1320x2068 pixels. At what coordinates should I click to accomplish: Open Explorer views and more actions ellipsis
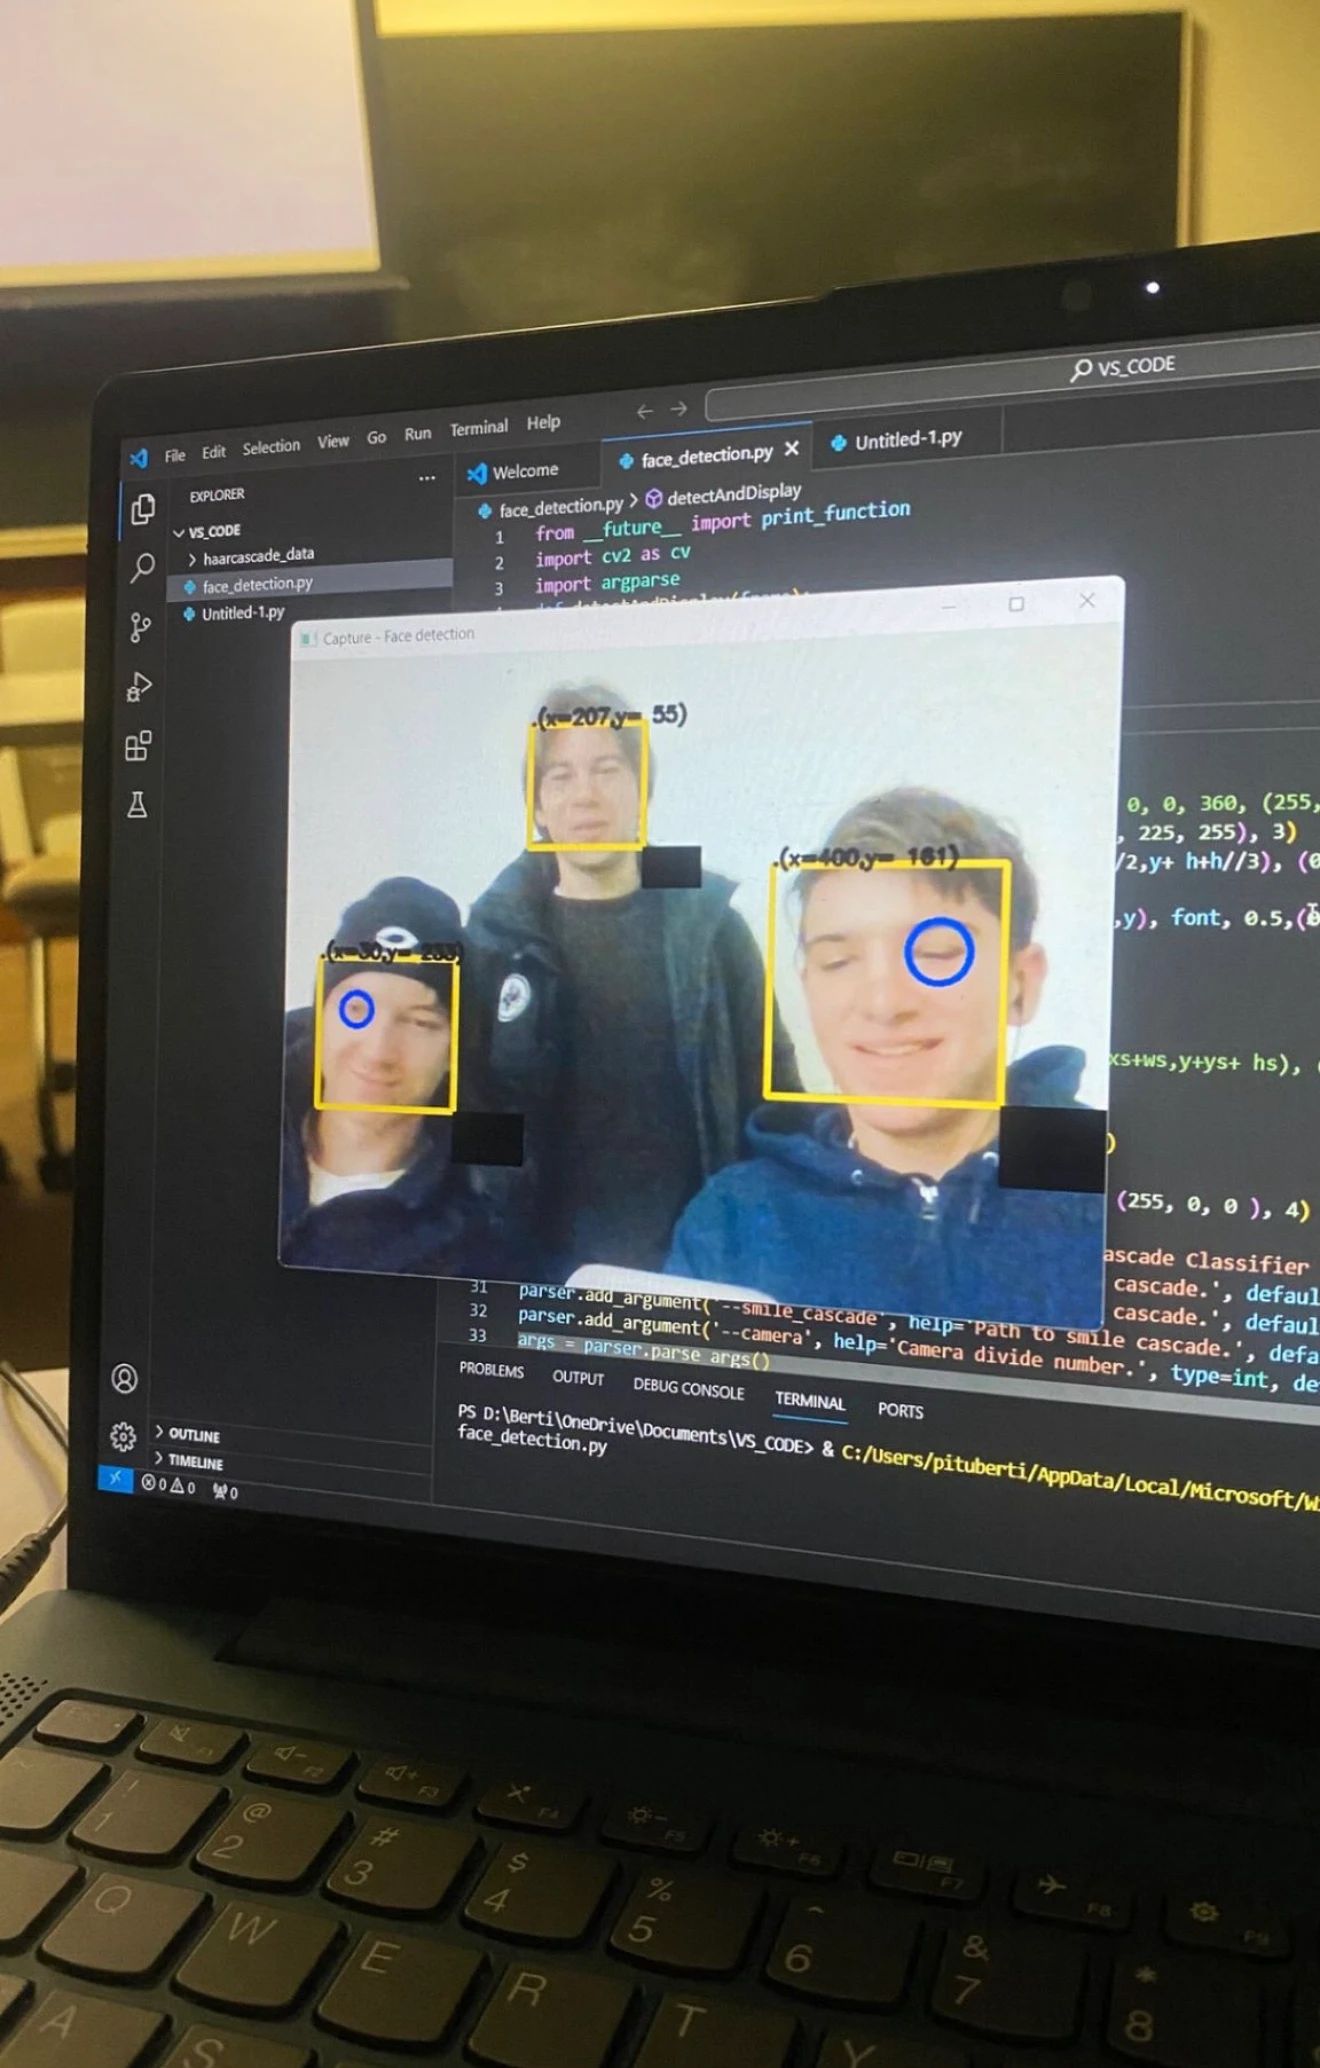click(427, 478)
